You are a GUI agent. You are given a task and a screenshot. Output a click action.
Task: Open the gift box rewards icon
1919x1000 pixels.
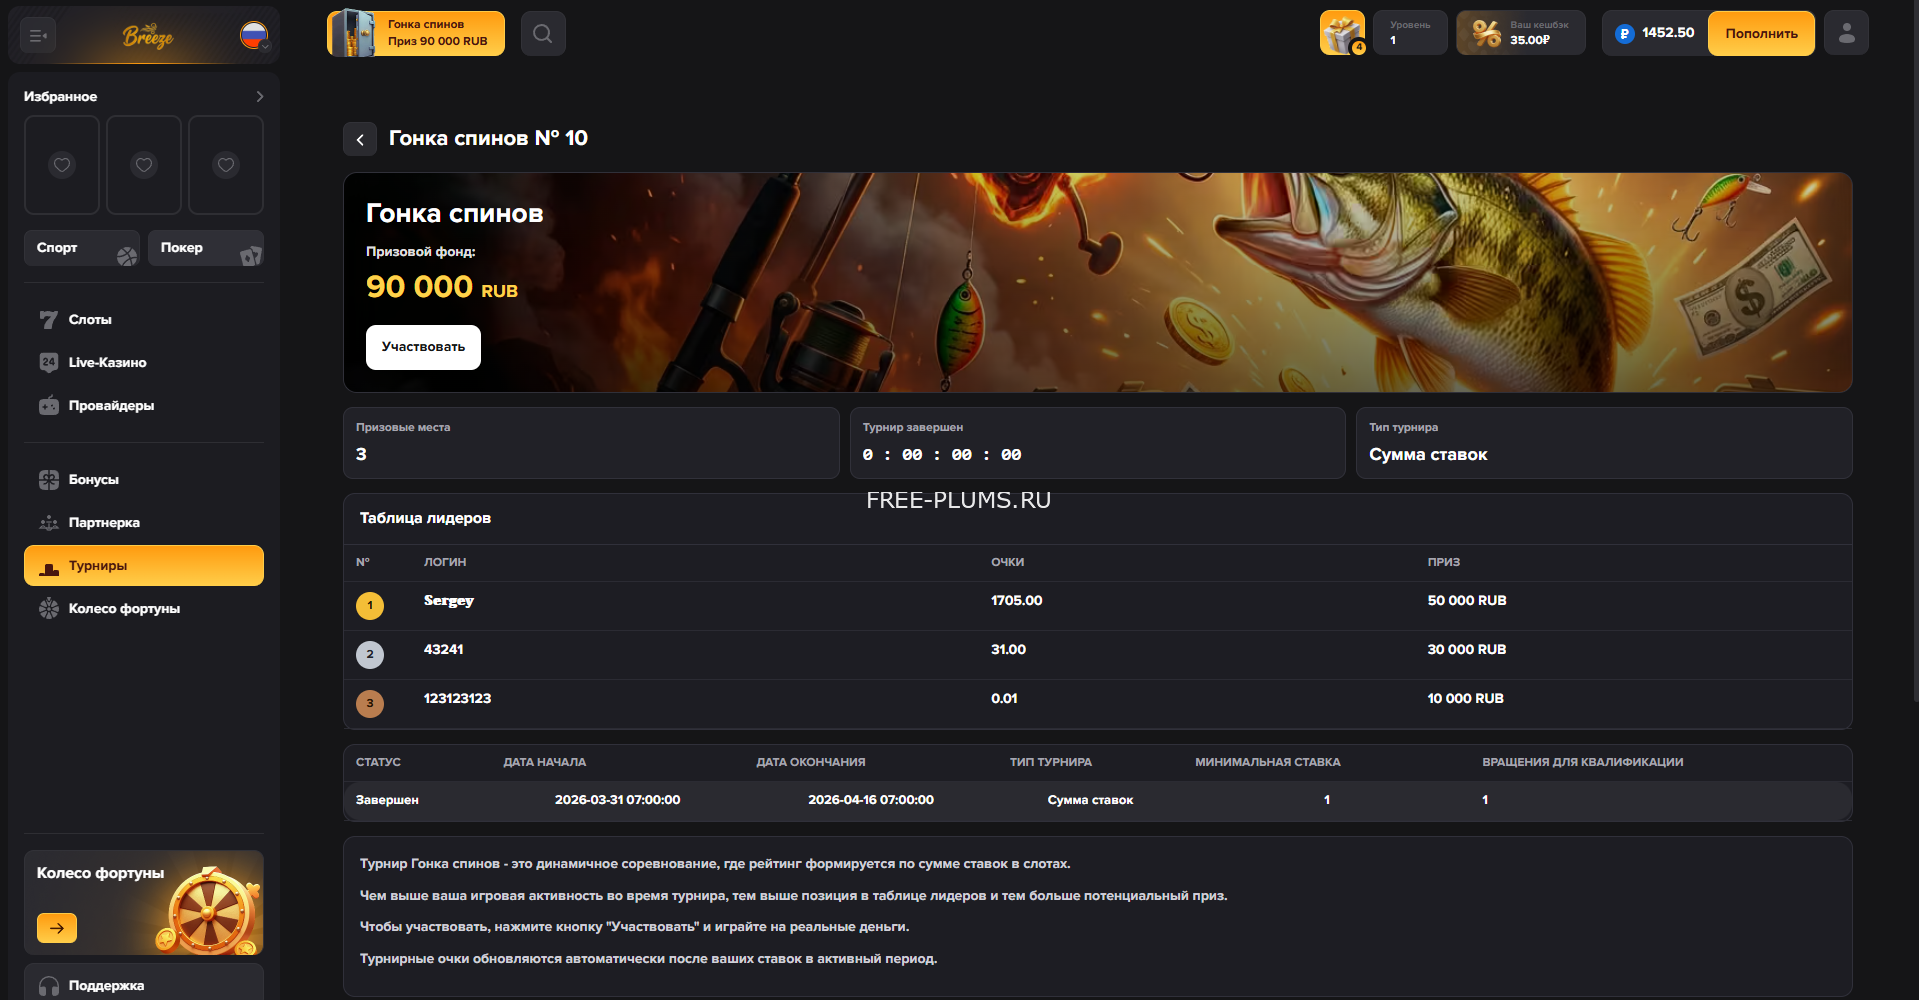[x=1342, y=34]
